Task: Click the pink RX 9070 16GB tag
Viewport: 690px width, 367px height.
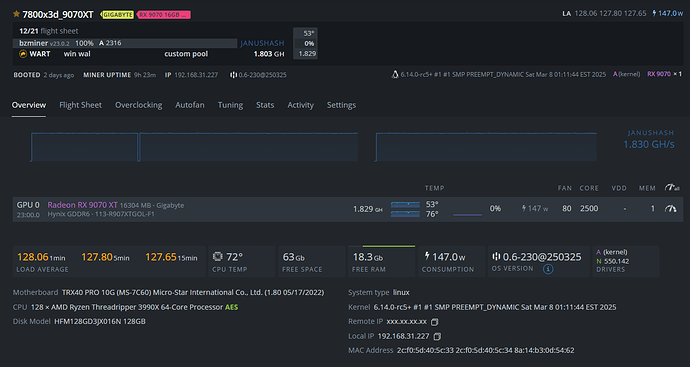Action: [164, 15]
